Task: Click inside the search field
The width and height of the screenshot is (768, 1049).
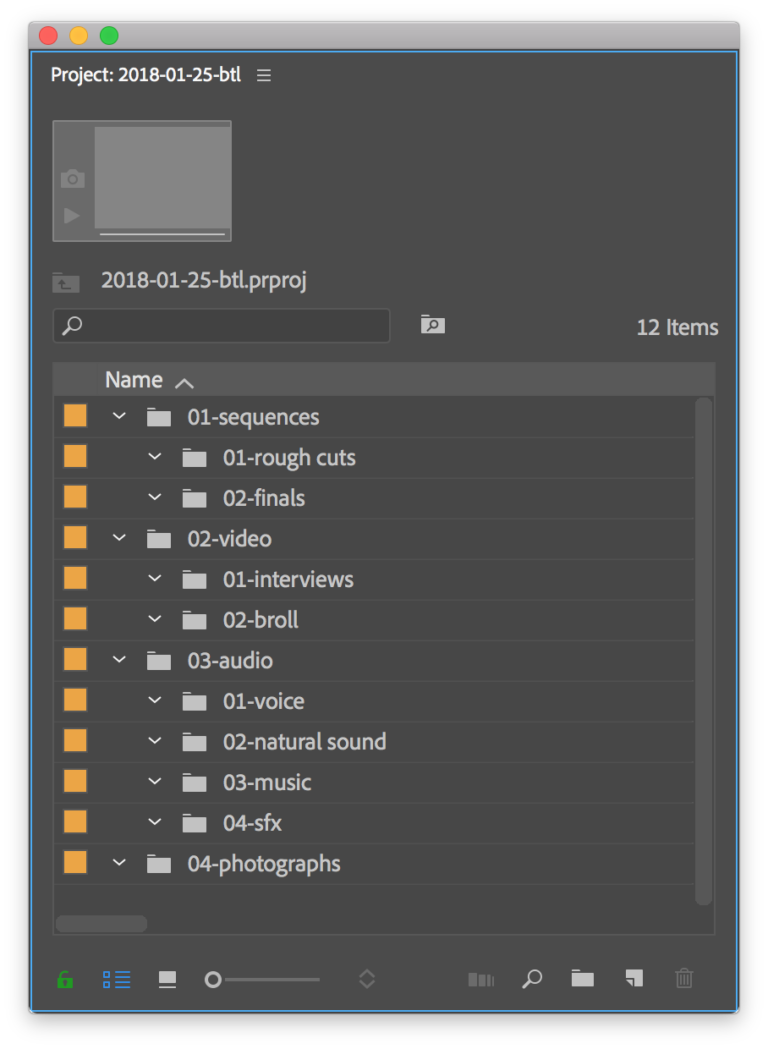Action: click(x=220, y=324)
